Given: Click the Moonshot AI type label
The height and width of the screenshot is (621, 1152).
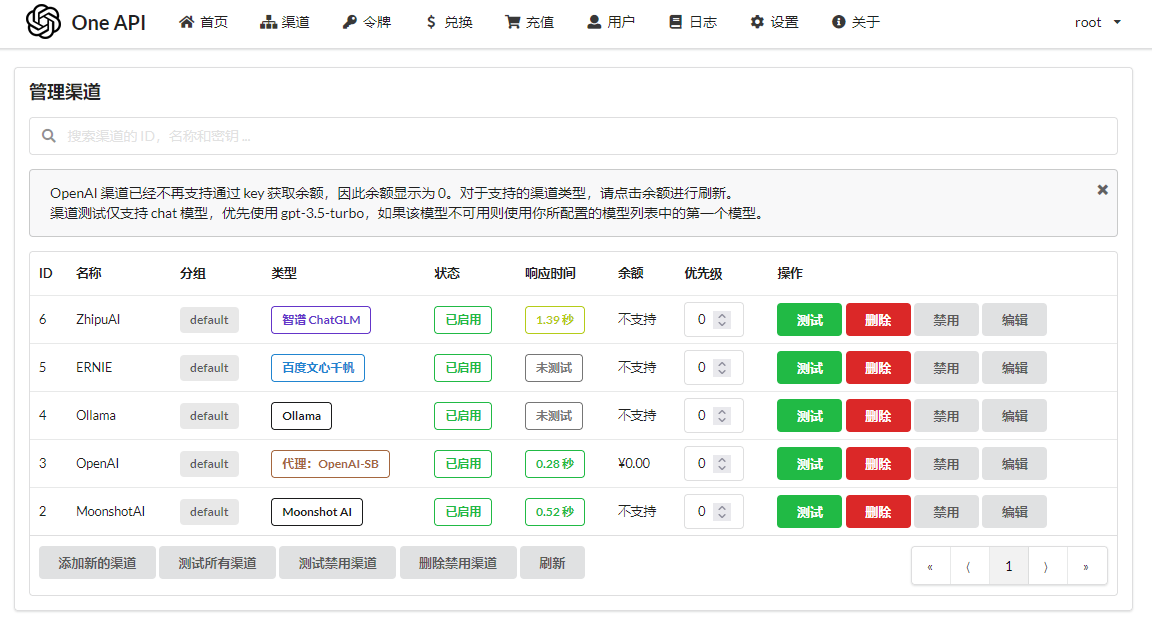Looking at the screenshot, I should click(317, 511).
